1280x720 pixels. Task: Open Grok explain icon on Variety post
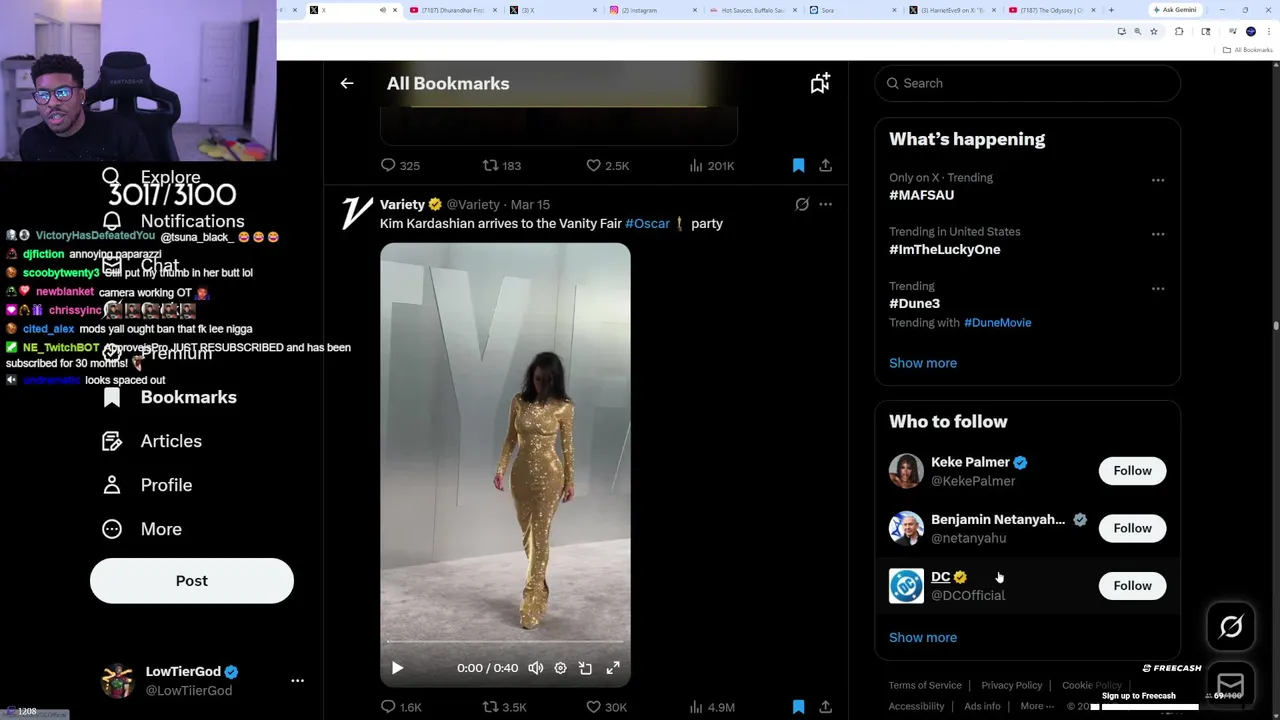(802, 204)
